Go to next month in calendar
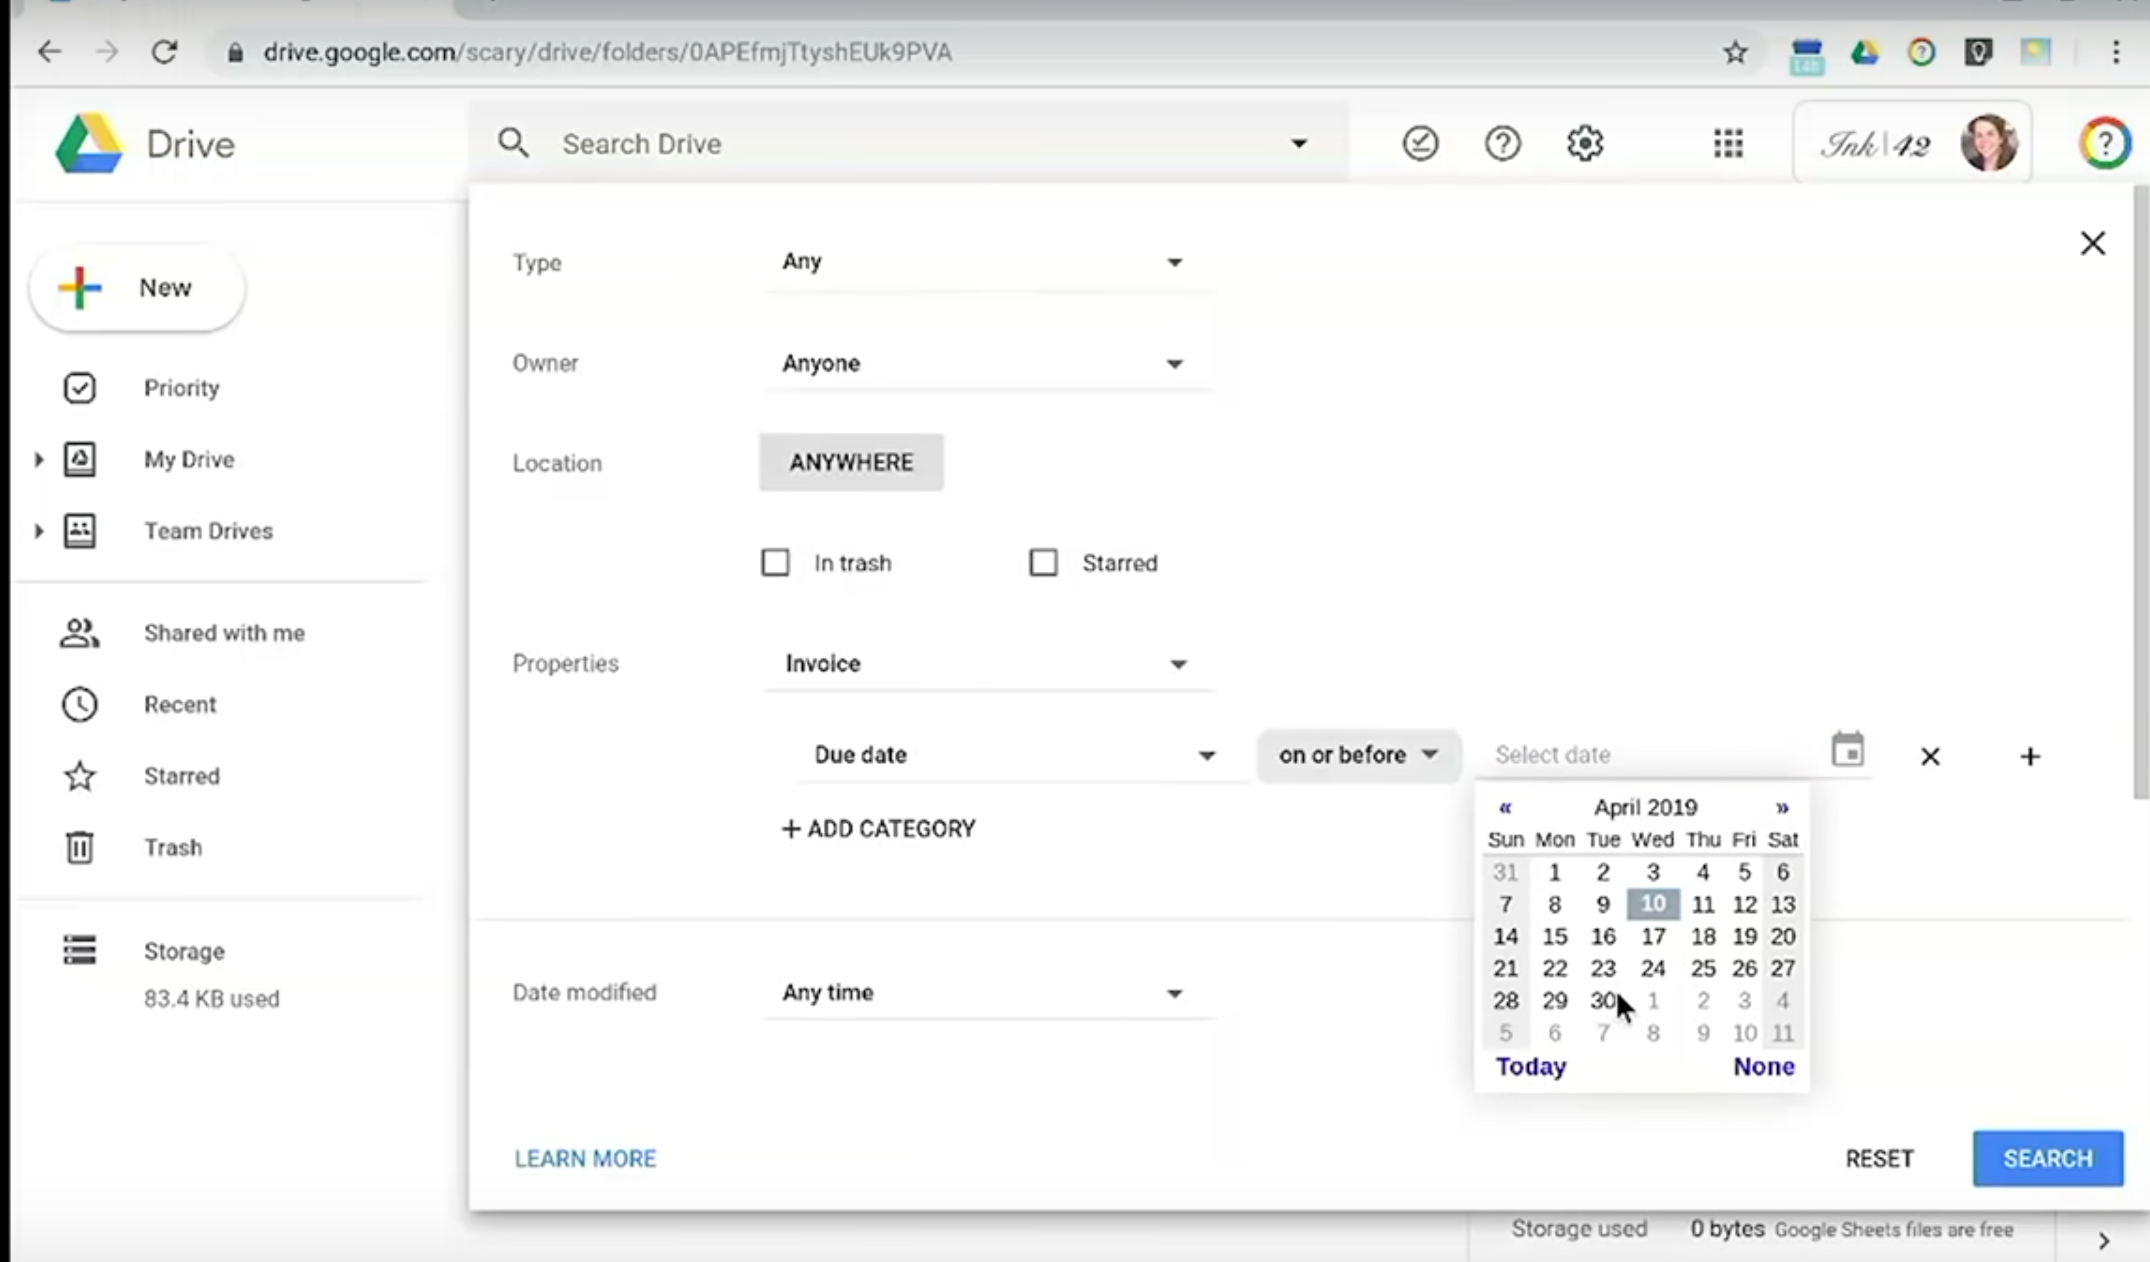Image resolution: width=2150 pixels, height=1262 pixels. tap(1782, 807)
